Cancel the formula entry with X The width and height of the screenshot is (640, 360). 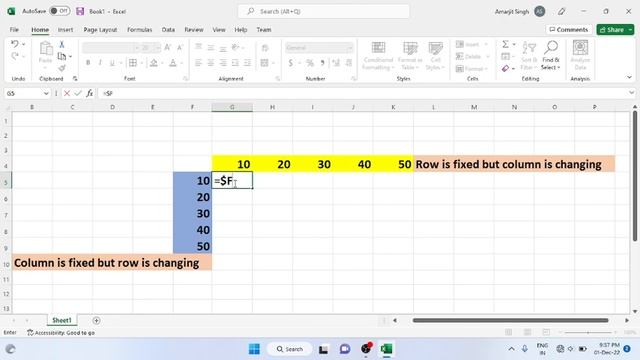pyautogui.click(x=67, y=93)
